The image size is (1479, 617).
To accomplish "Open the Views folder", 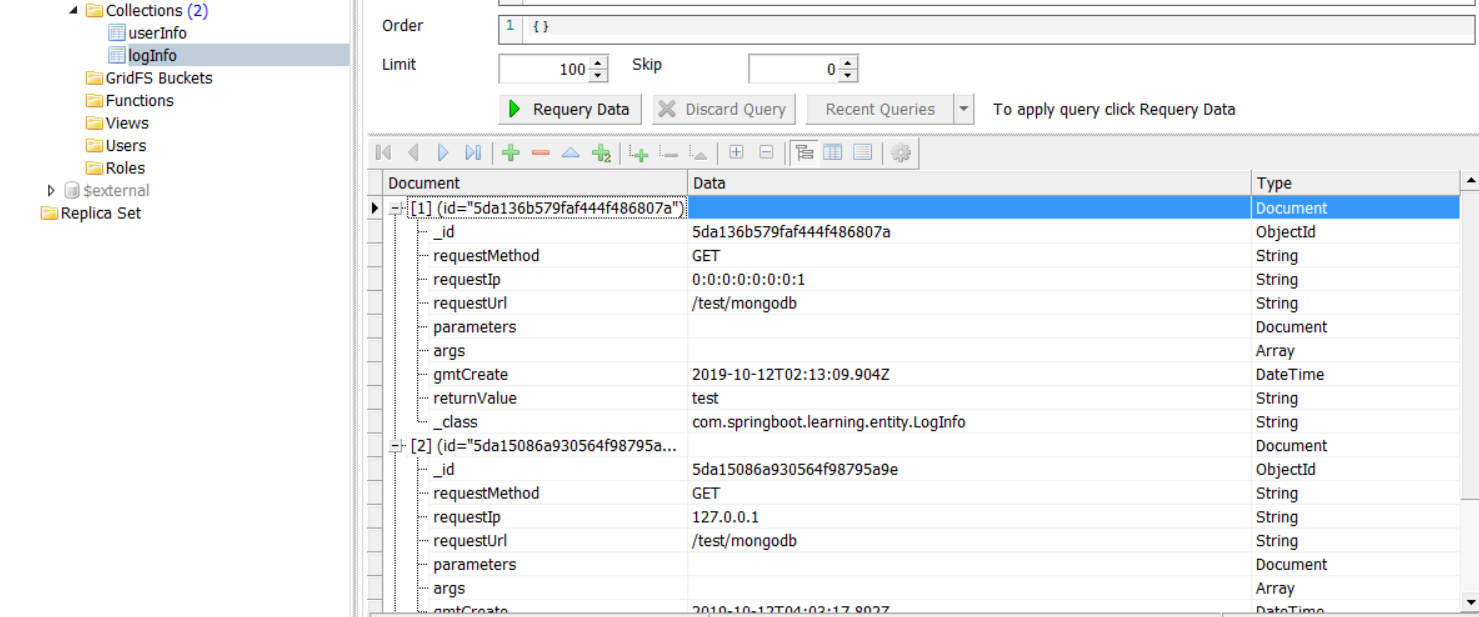I will point(117,123).
